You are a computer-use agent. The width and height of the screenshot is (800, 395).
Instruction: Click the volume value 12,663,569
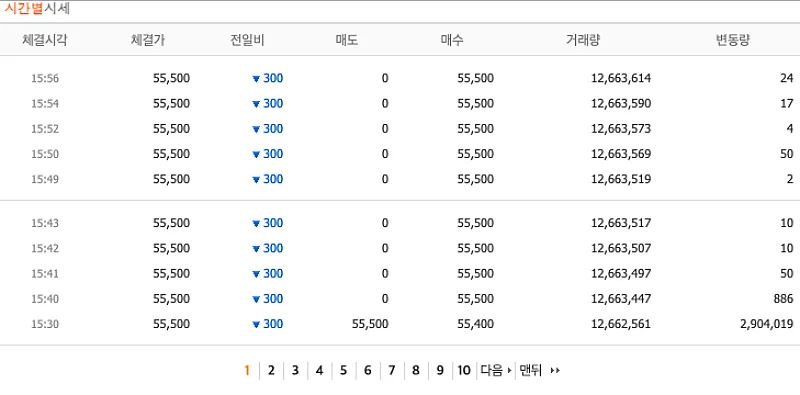coord(621,154)
